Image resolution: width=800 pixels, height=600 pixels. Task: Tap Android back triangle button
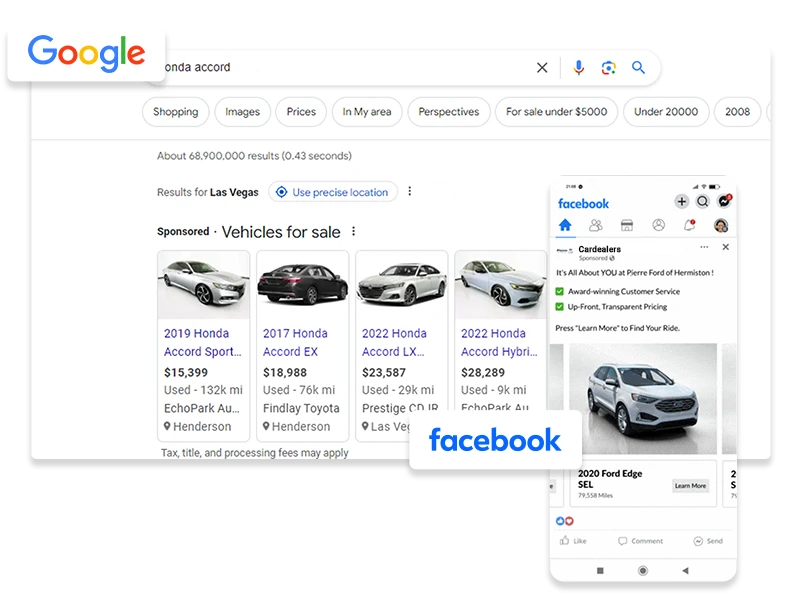click(x=685, y=570)
